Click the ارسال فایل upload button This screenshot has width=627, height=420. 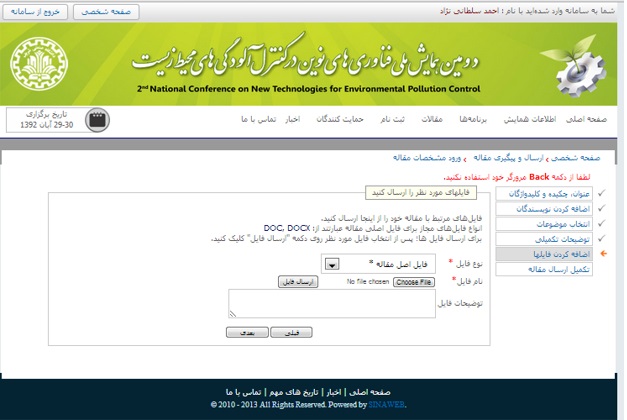click(298, 283)
